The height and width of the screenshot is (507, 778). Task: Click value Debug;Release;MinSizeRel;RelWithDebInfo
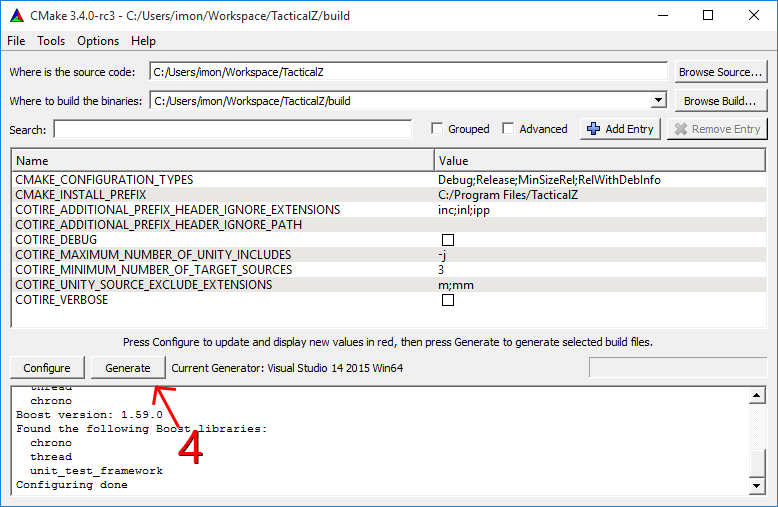tap(549, 180)
